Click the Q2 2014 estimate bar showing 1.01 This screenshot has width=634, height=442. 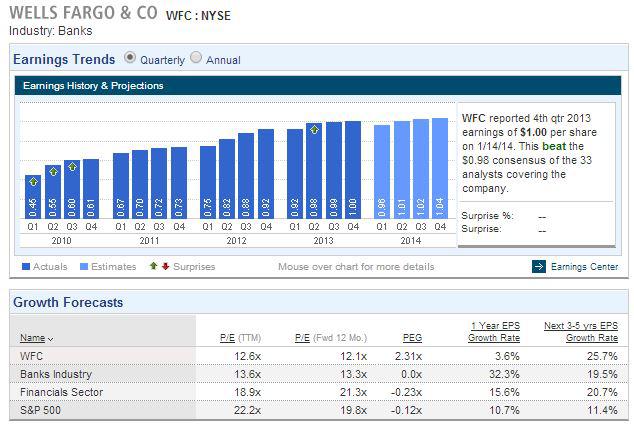click(x=402, y=170)
